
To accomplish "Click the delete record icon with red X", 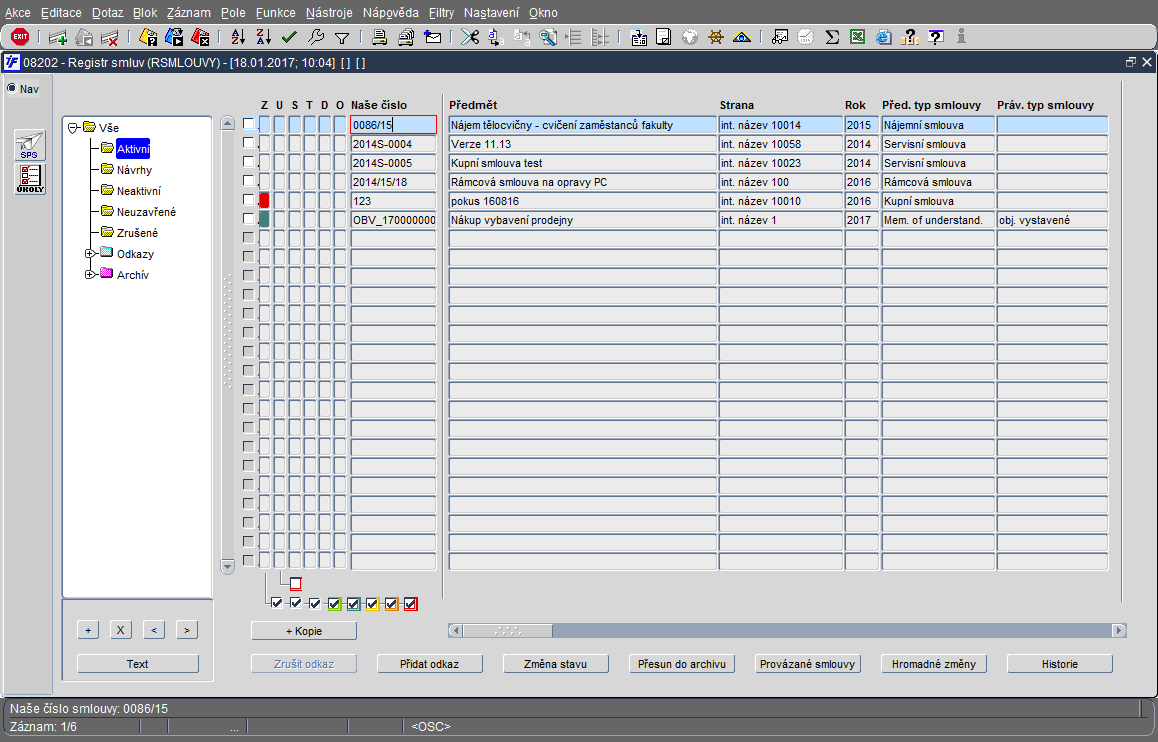I will click(x=109, y=37).
